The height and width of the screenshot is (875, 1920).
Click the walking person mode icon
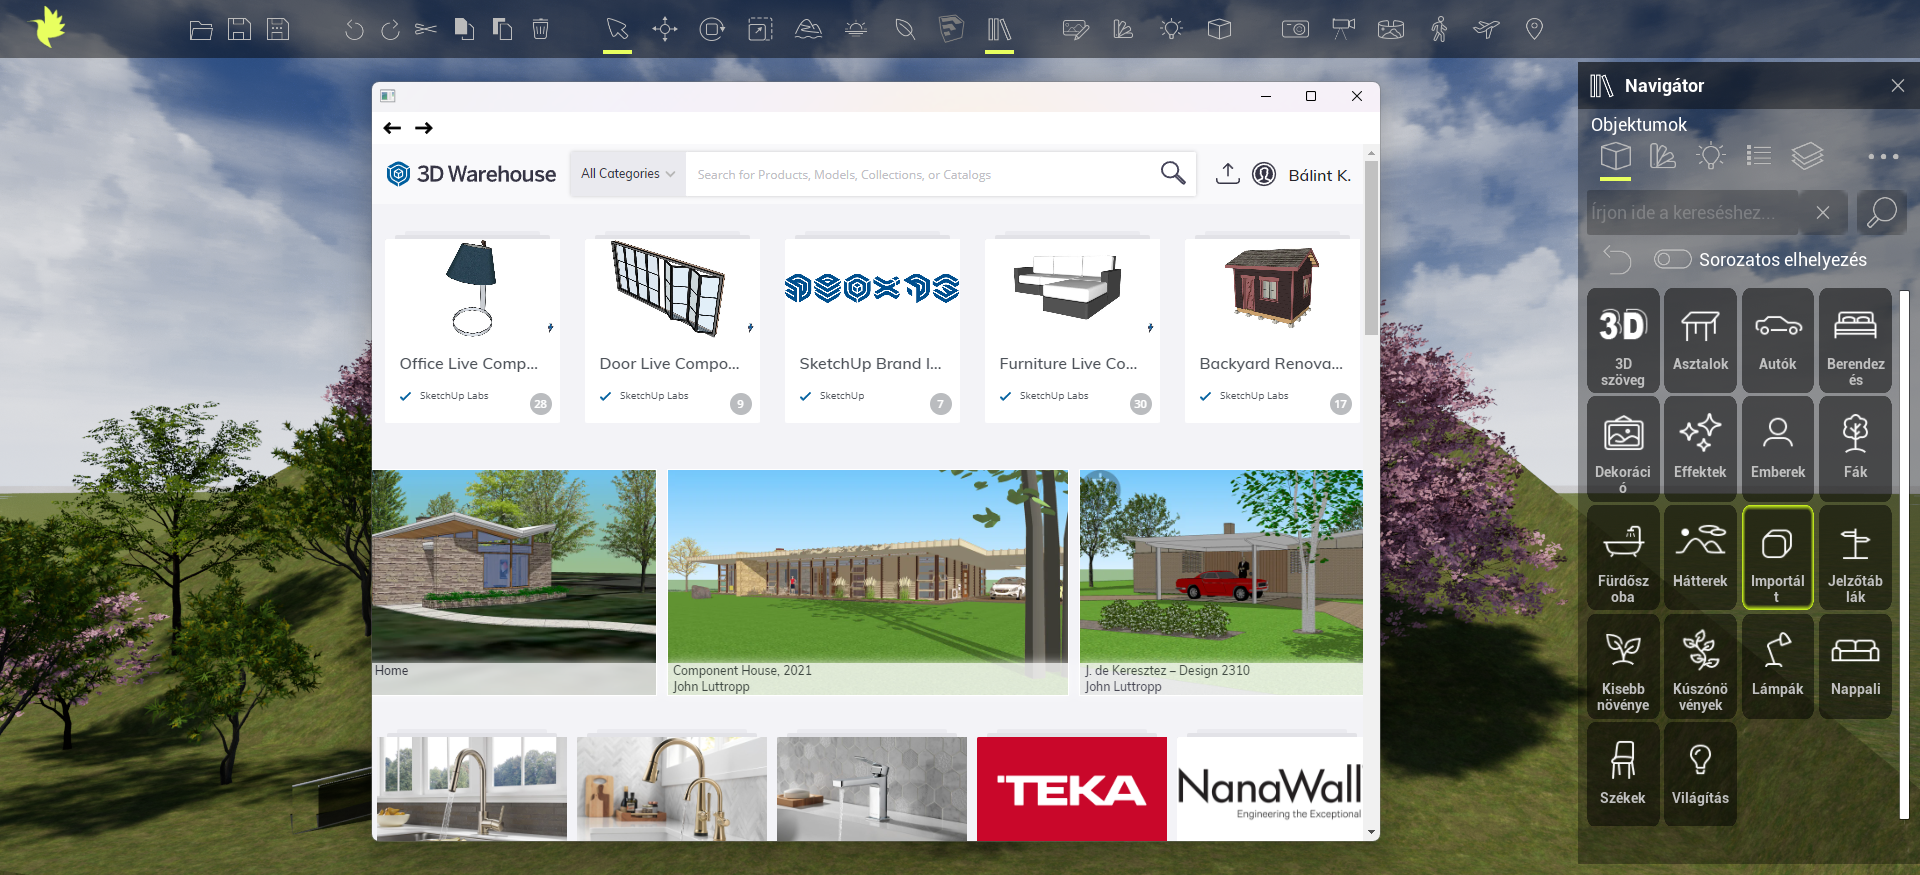[1439, 30]
